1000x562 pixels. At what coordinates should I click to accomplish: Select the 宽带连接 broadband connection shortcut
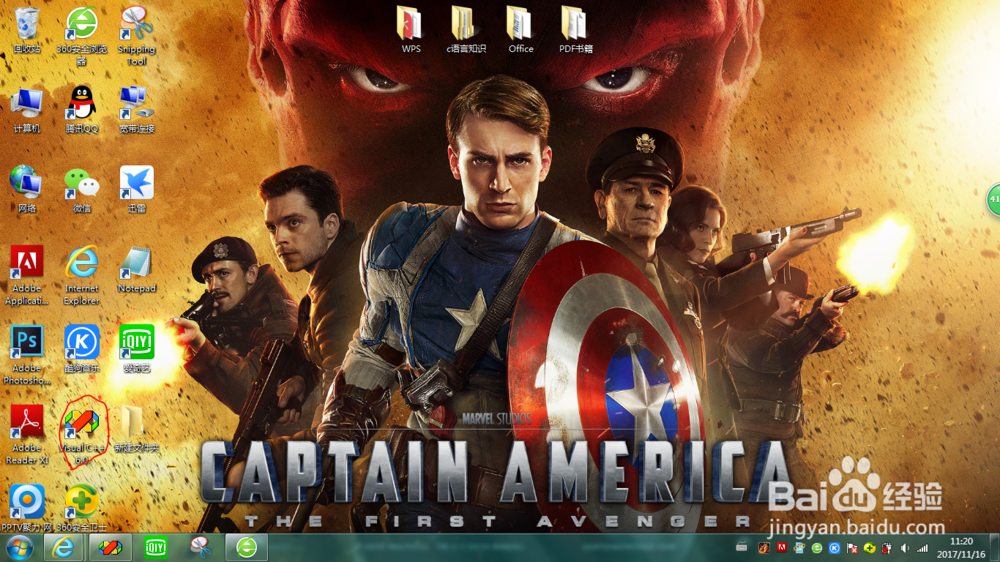136,110
